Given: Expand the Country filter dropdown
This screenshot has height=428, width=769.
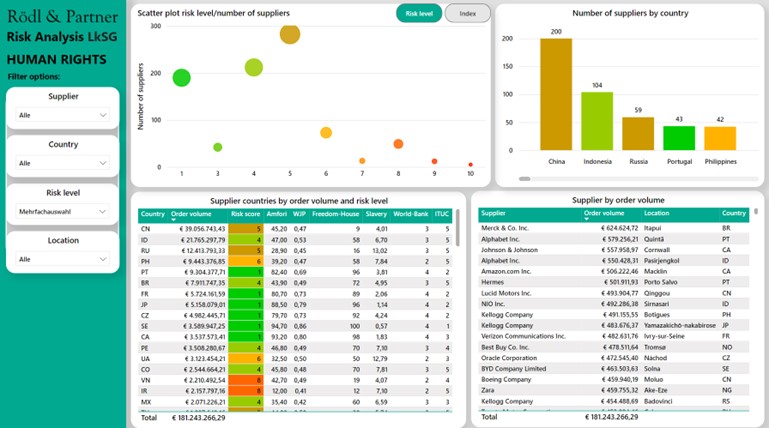Looking at the screenshot, I should (63, 163).
